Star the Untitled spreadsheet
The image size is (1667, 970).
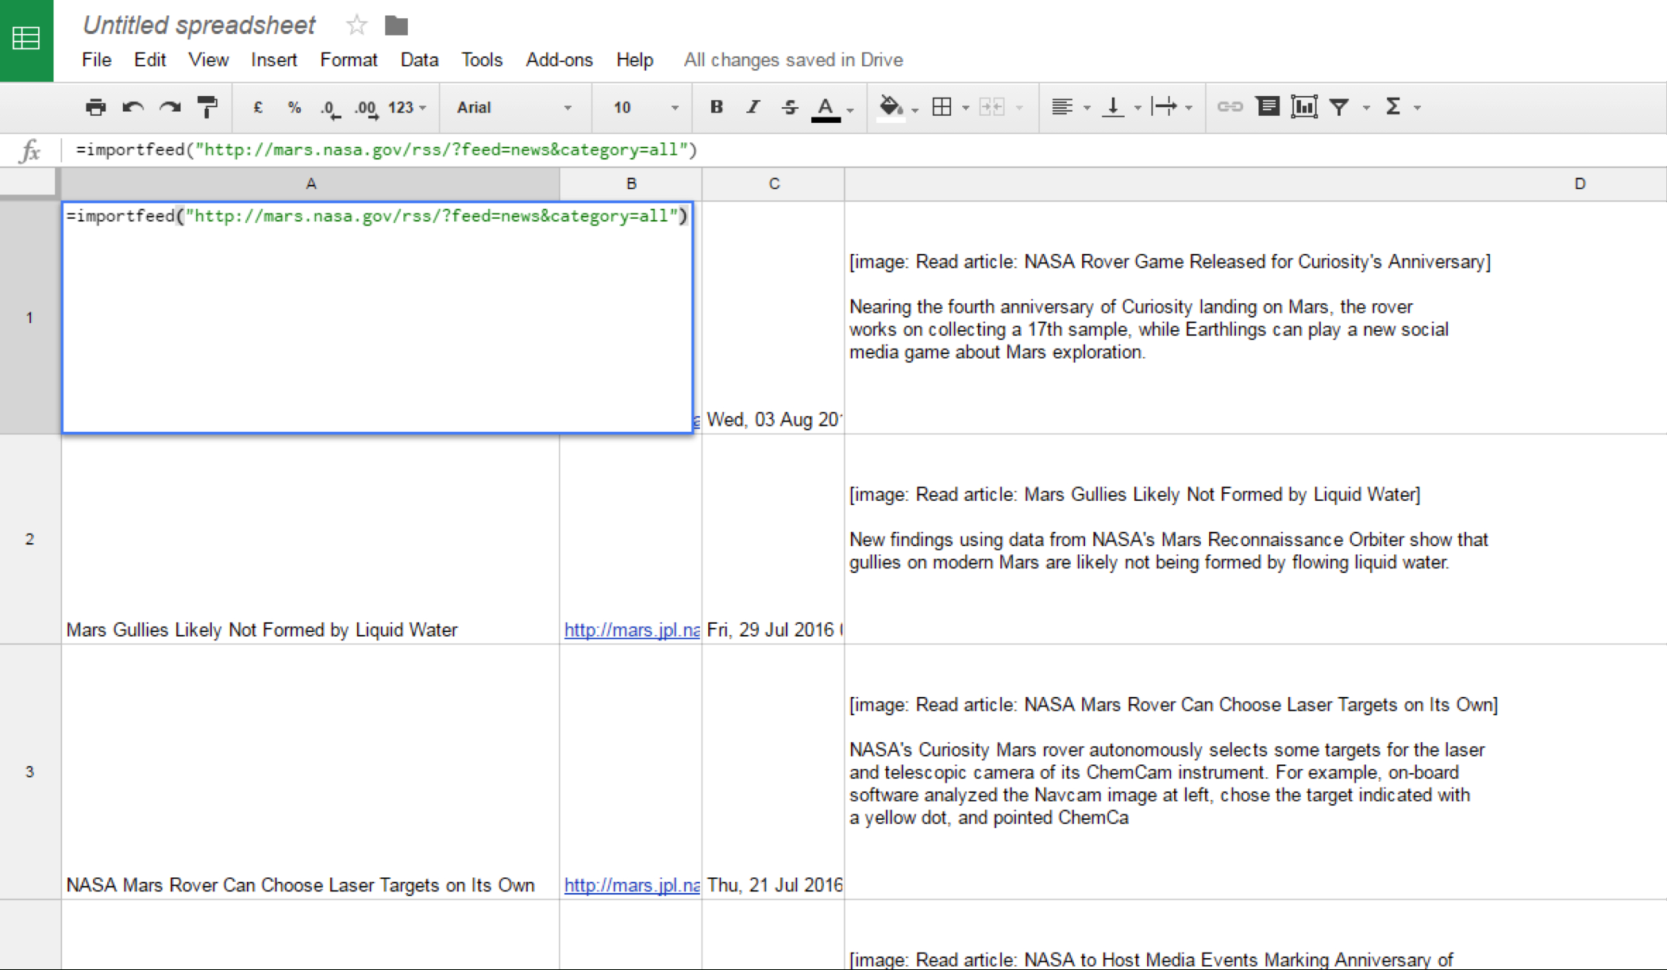(356, 25)
